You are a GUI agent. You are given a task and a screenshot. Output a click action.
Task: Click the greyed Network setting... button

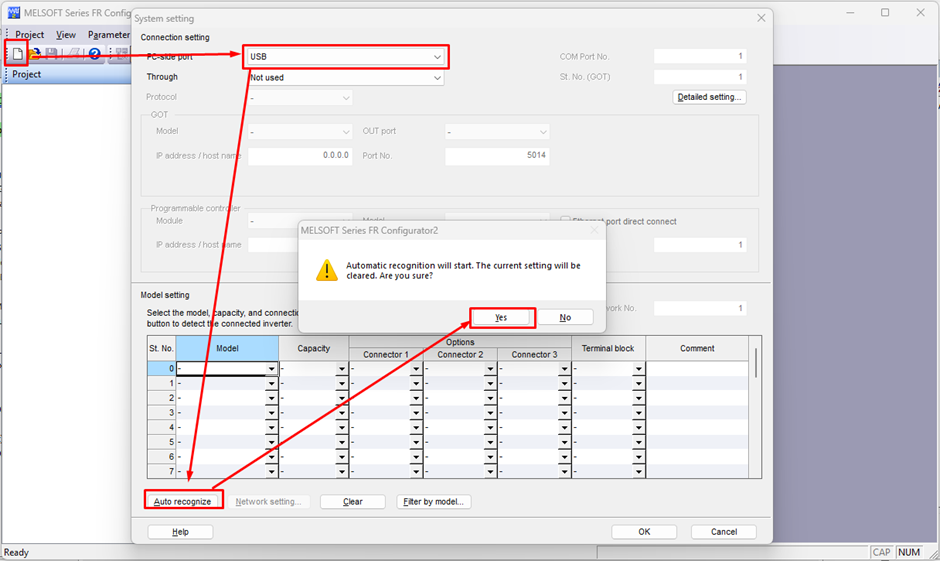pos(269,501)
